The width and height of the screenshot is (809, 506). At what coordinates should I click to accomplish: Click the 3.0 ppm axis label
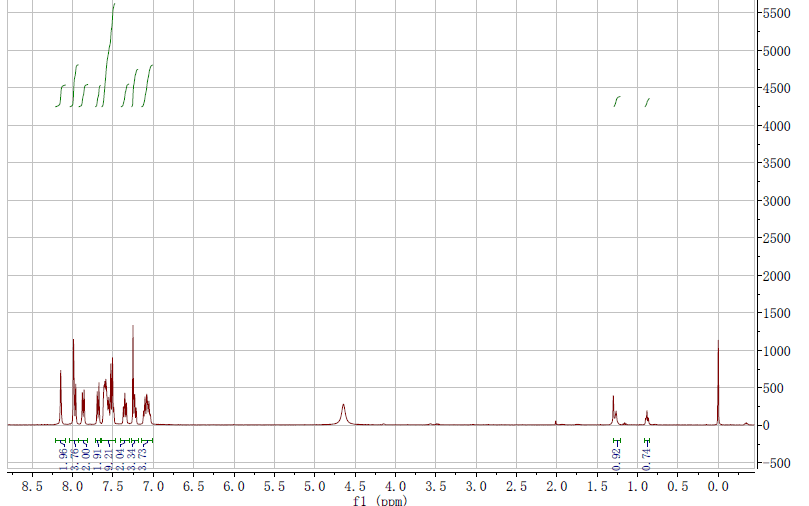click(x=476, y=486)
